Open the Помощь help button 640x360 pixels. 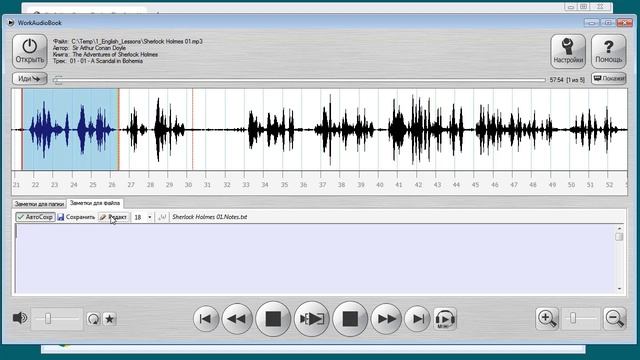pos(608,51)
